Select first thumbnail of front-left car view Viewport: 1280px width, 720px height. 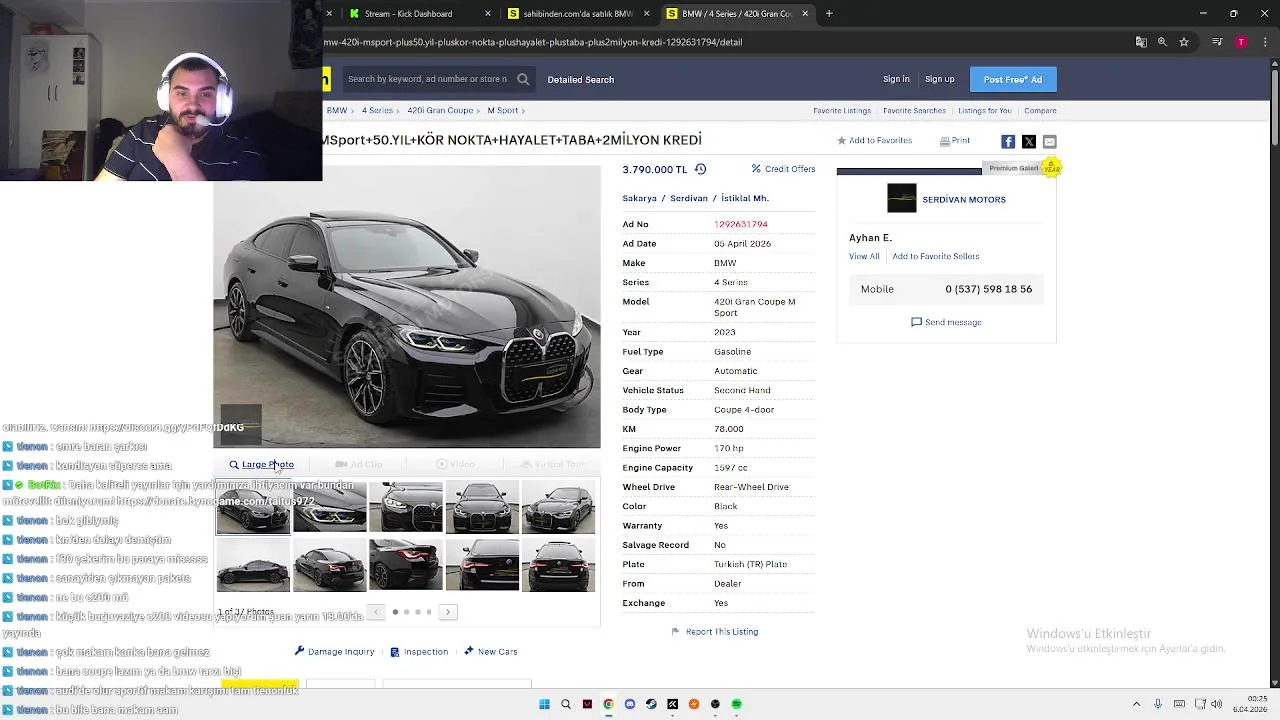pyautogui.click(x=253, y=507)
